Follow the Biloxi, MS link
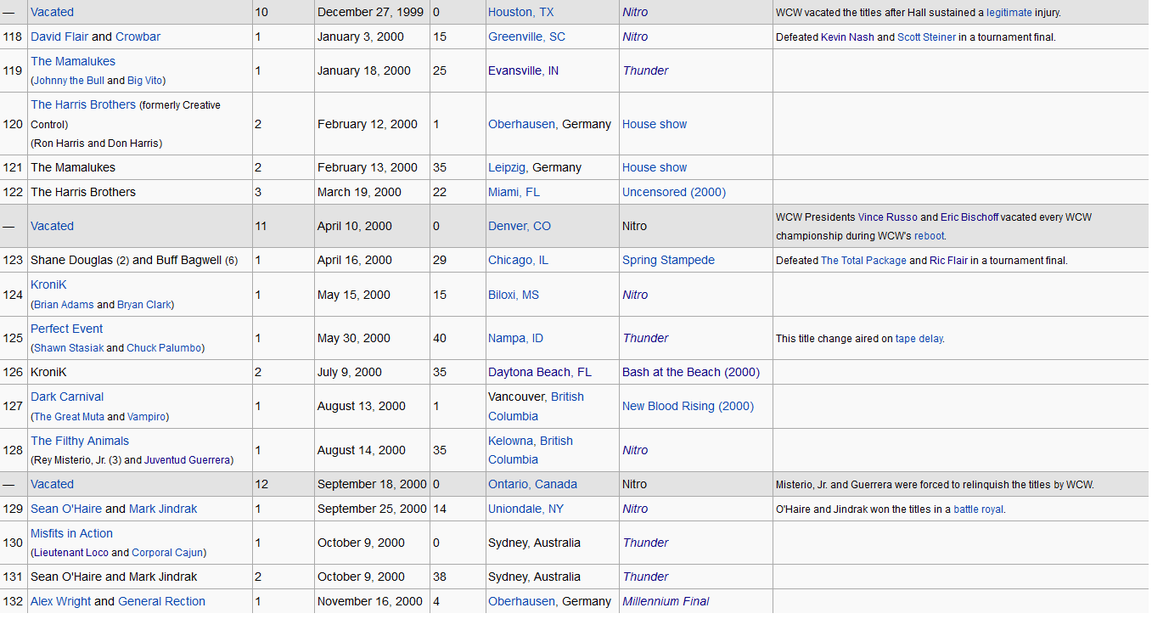 (514, 295)
